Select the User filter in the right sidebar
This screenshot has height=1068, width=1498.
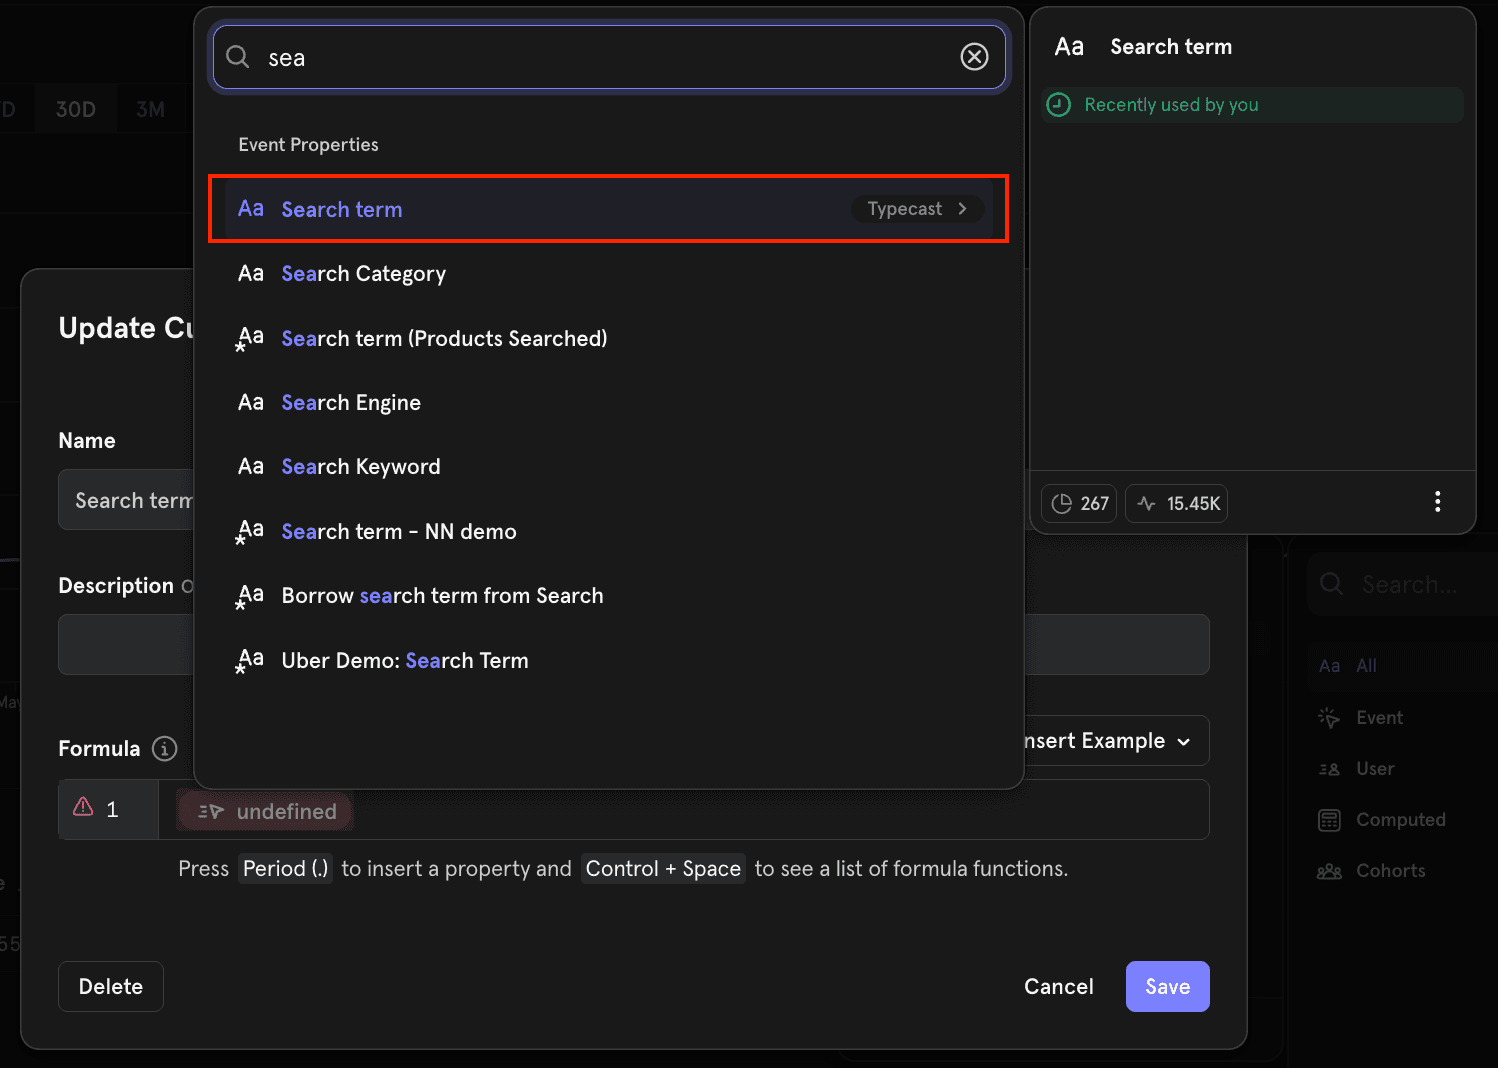tap(1374, 768)
